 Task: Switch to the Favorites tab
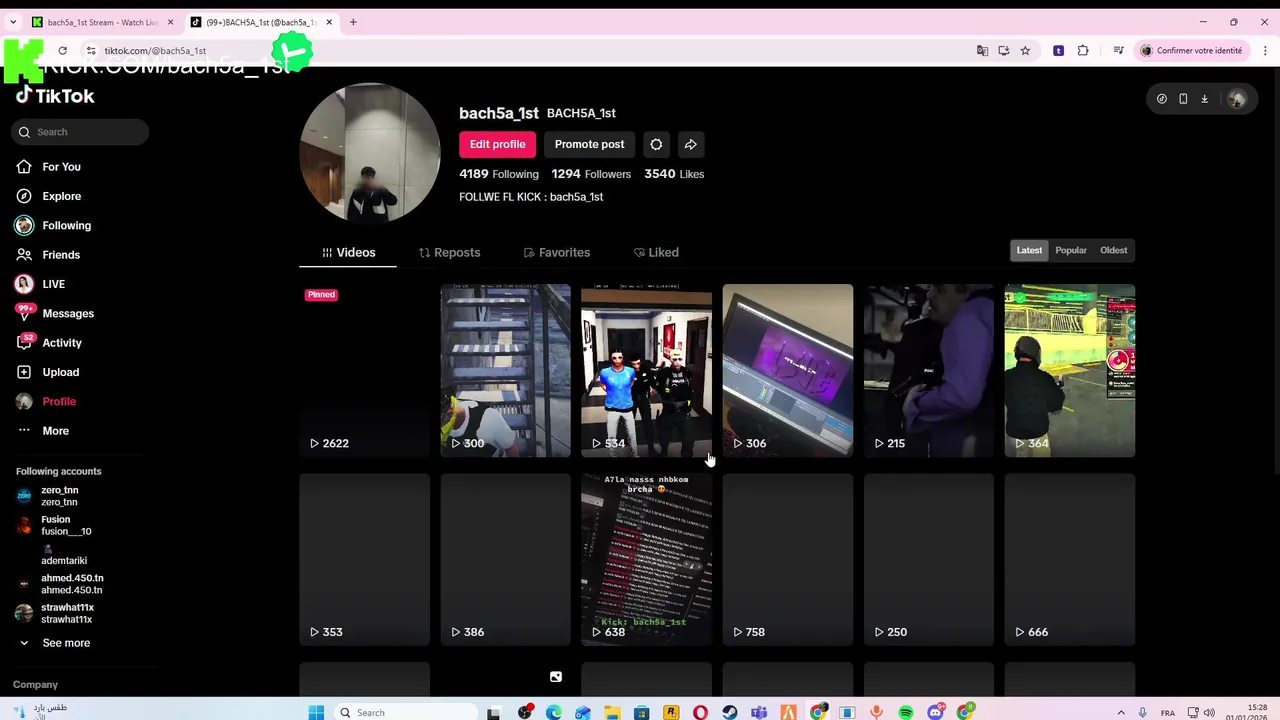coord(557,253)
